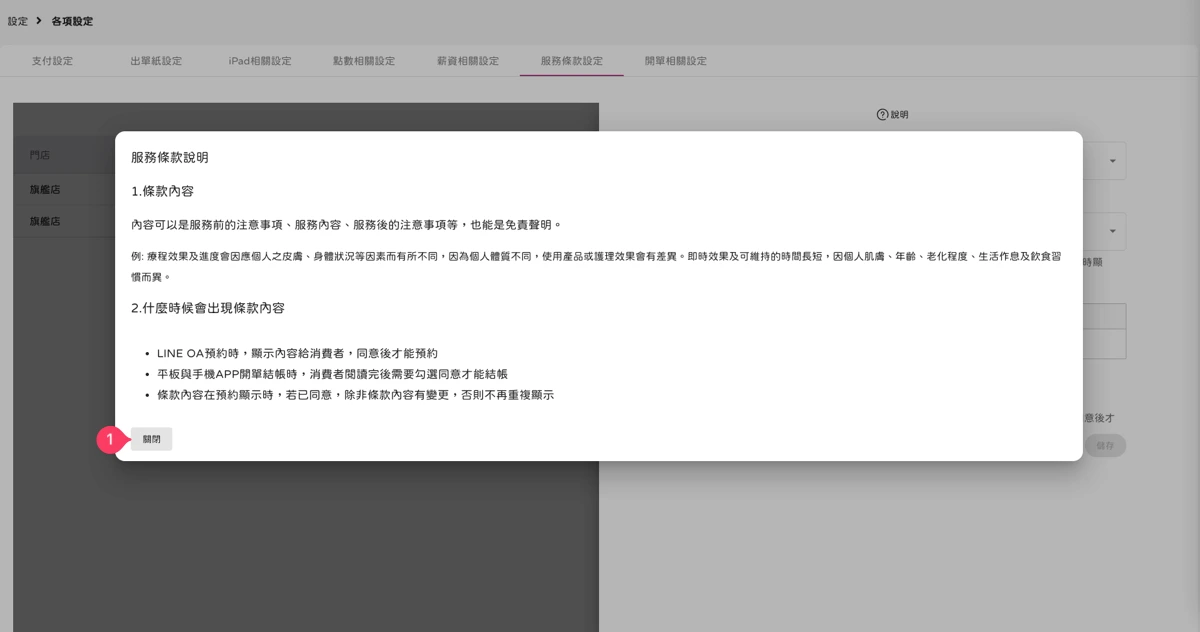1200x632 pixels.
Task: Close the 服務條款說明 dialog with 關閉
Action: (151, 439)
